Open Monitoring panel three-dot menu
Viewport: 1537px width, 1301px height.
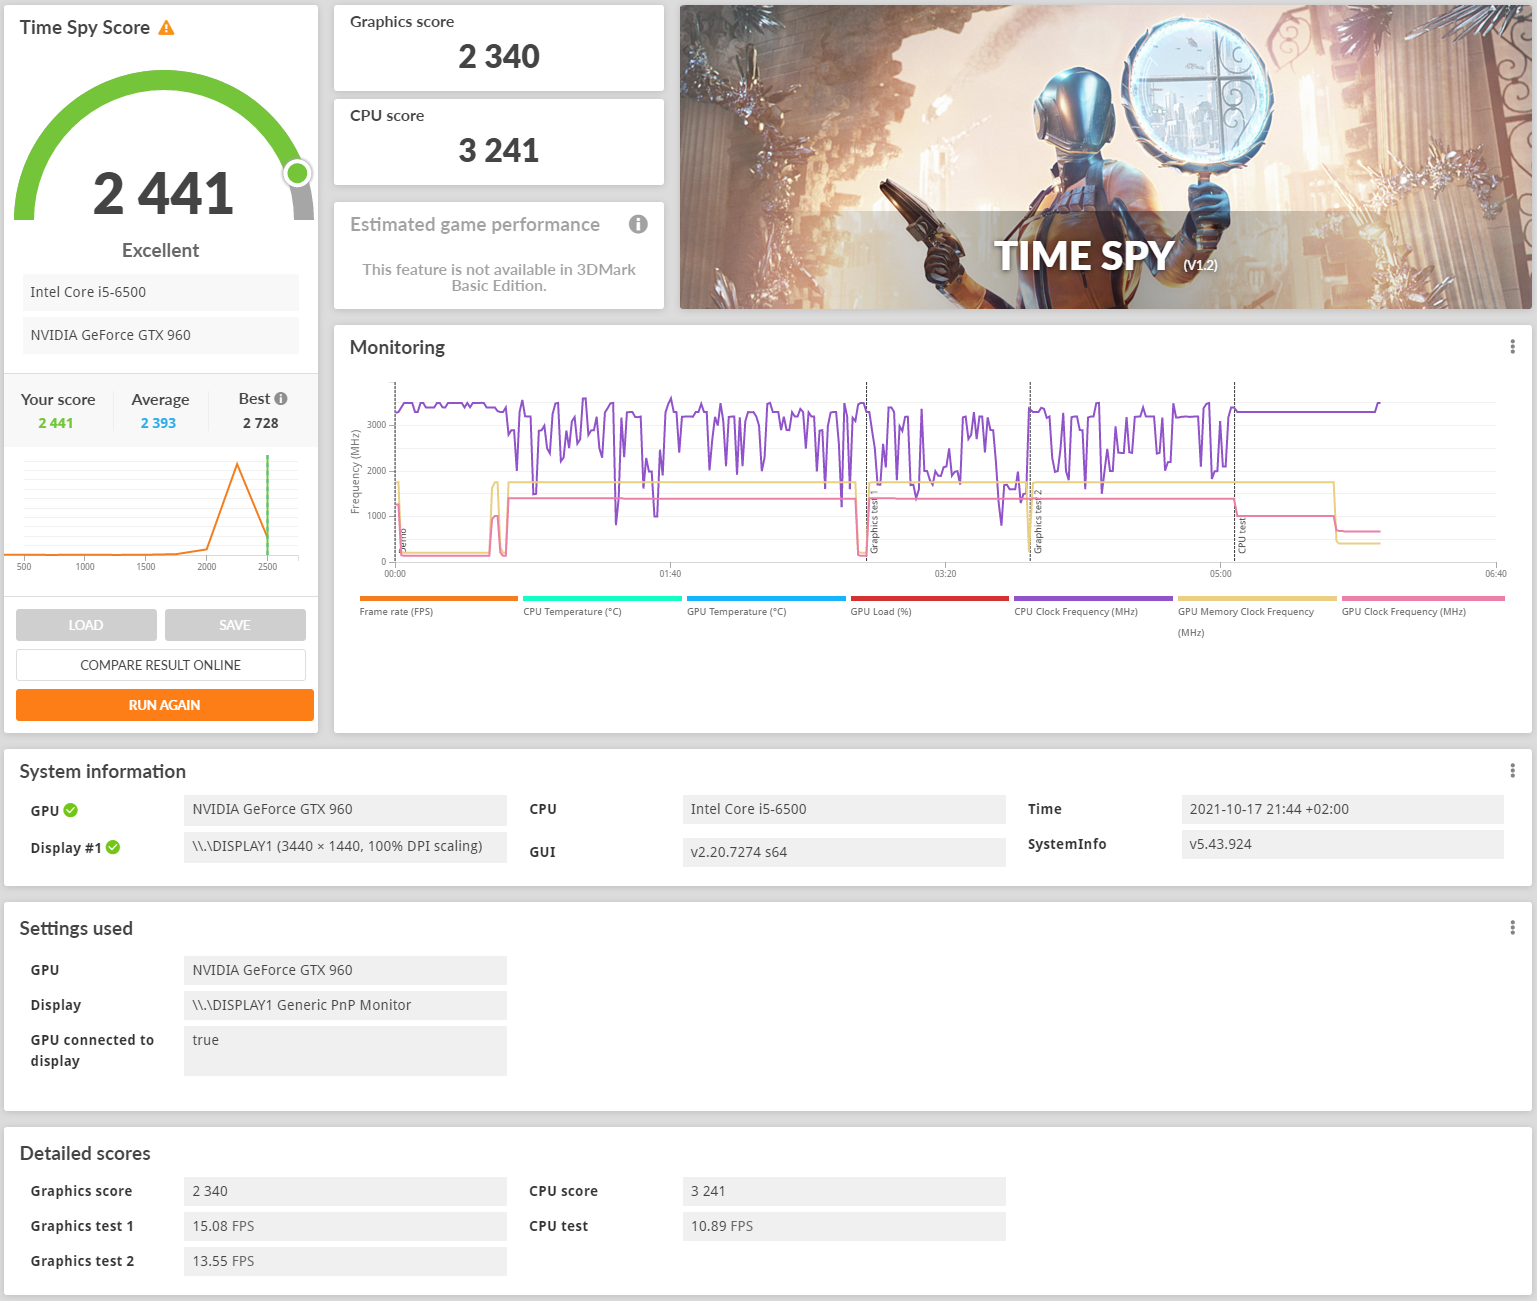tap(1512, 347)
